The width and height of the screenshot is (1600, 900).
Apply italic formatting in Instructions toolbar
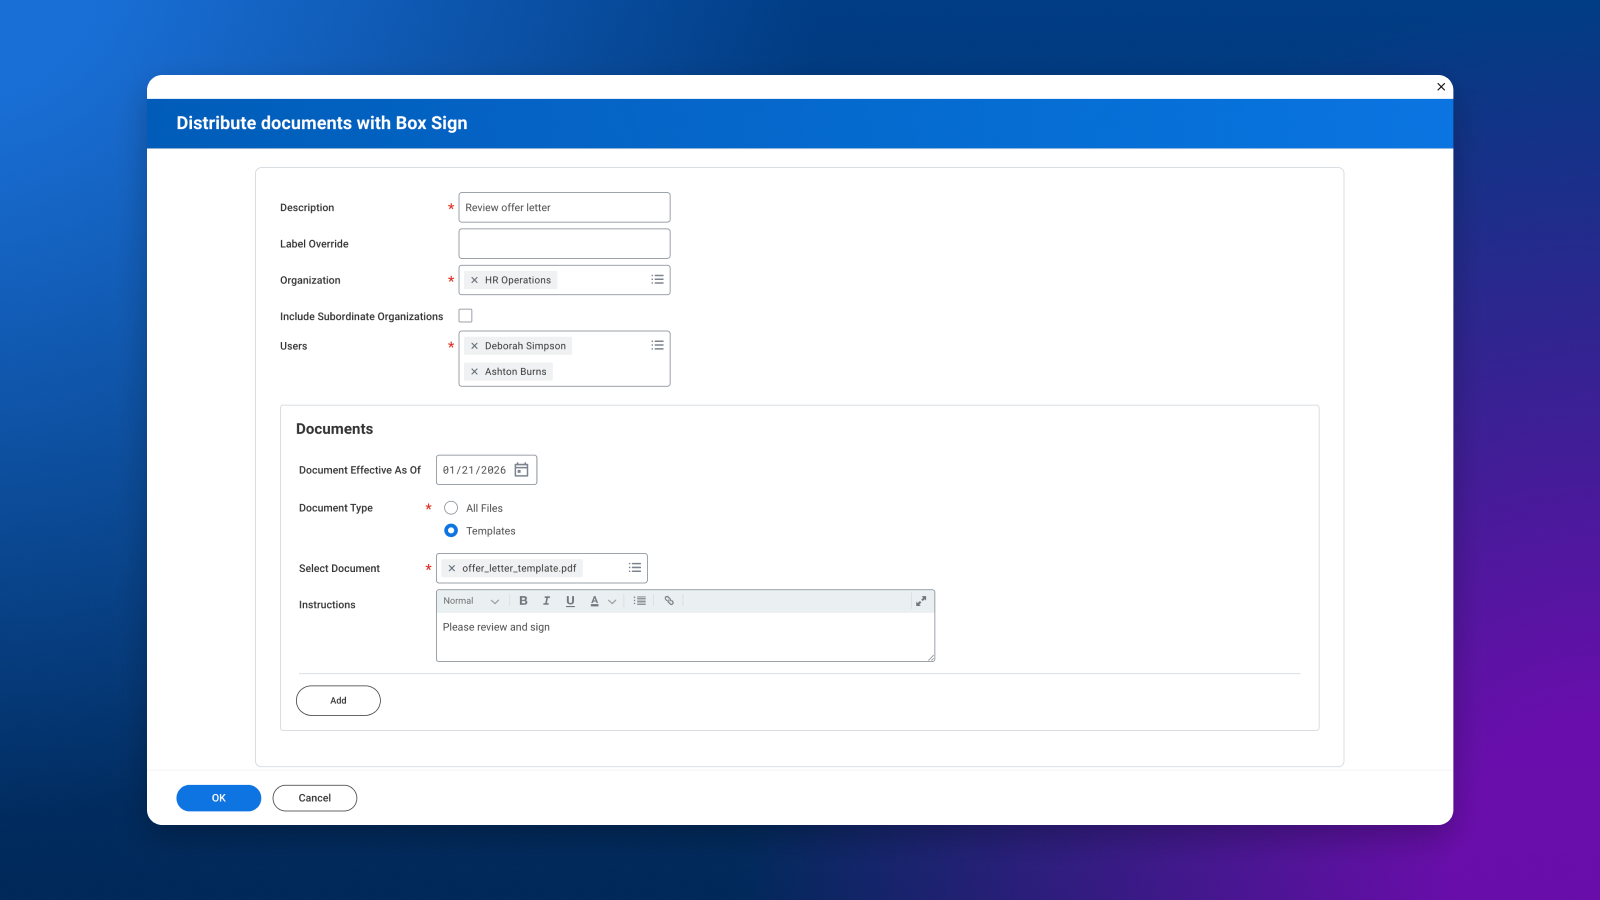coord(546,601)
